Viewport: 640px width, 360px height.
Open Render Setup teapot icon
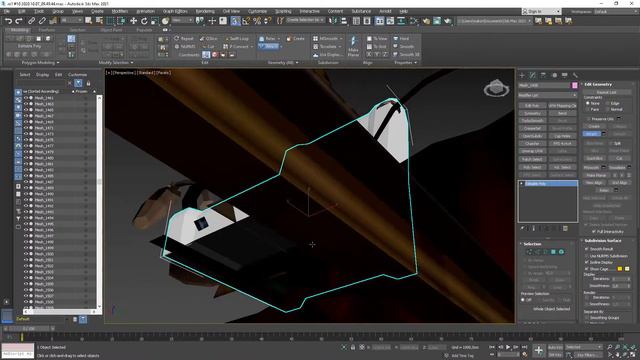426,20
